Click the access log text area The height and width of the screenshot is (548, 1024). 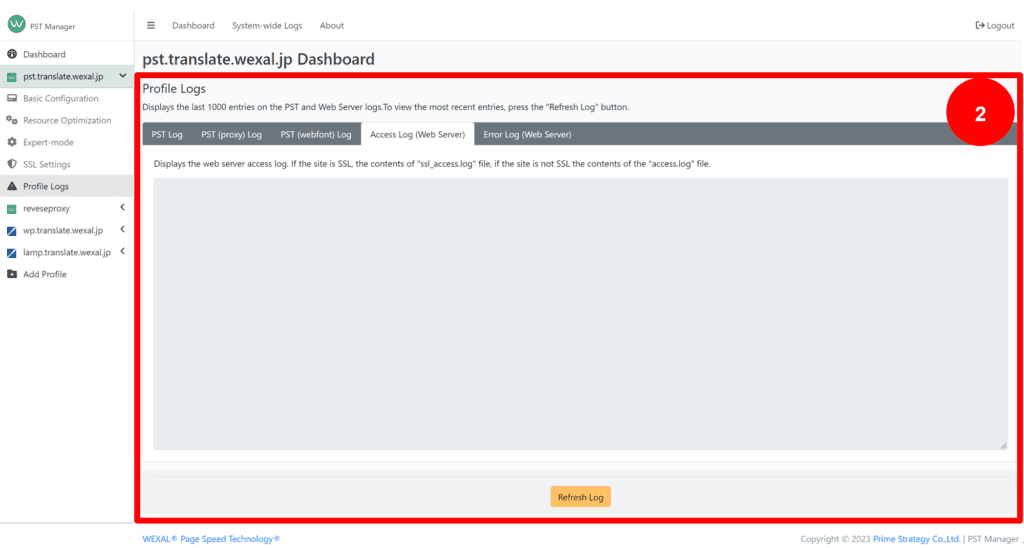pos(580,314)
